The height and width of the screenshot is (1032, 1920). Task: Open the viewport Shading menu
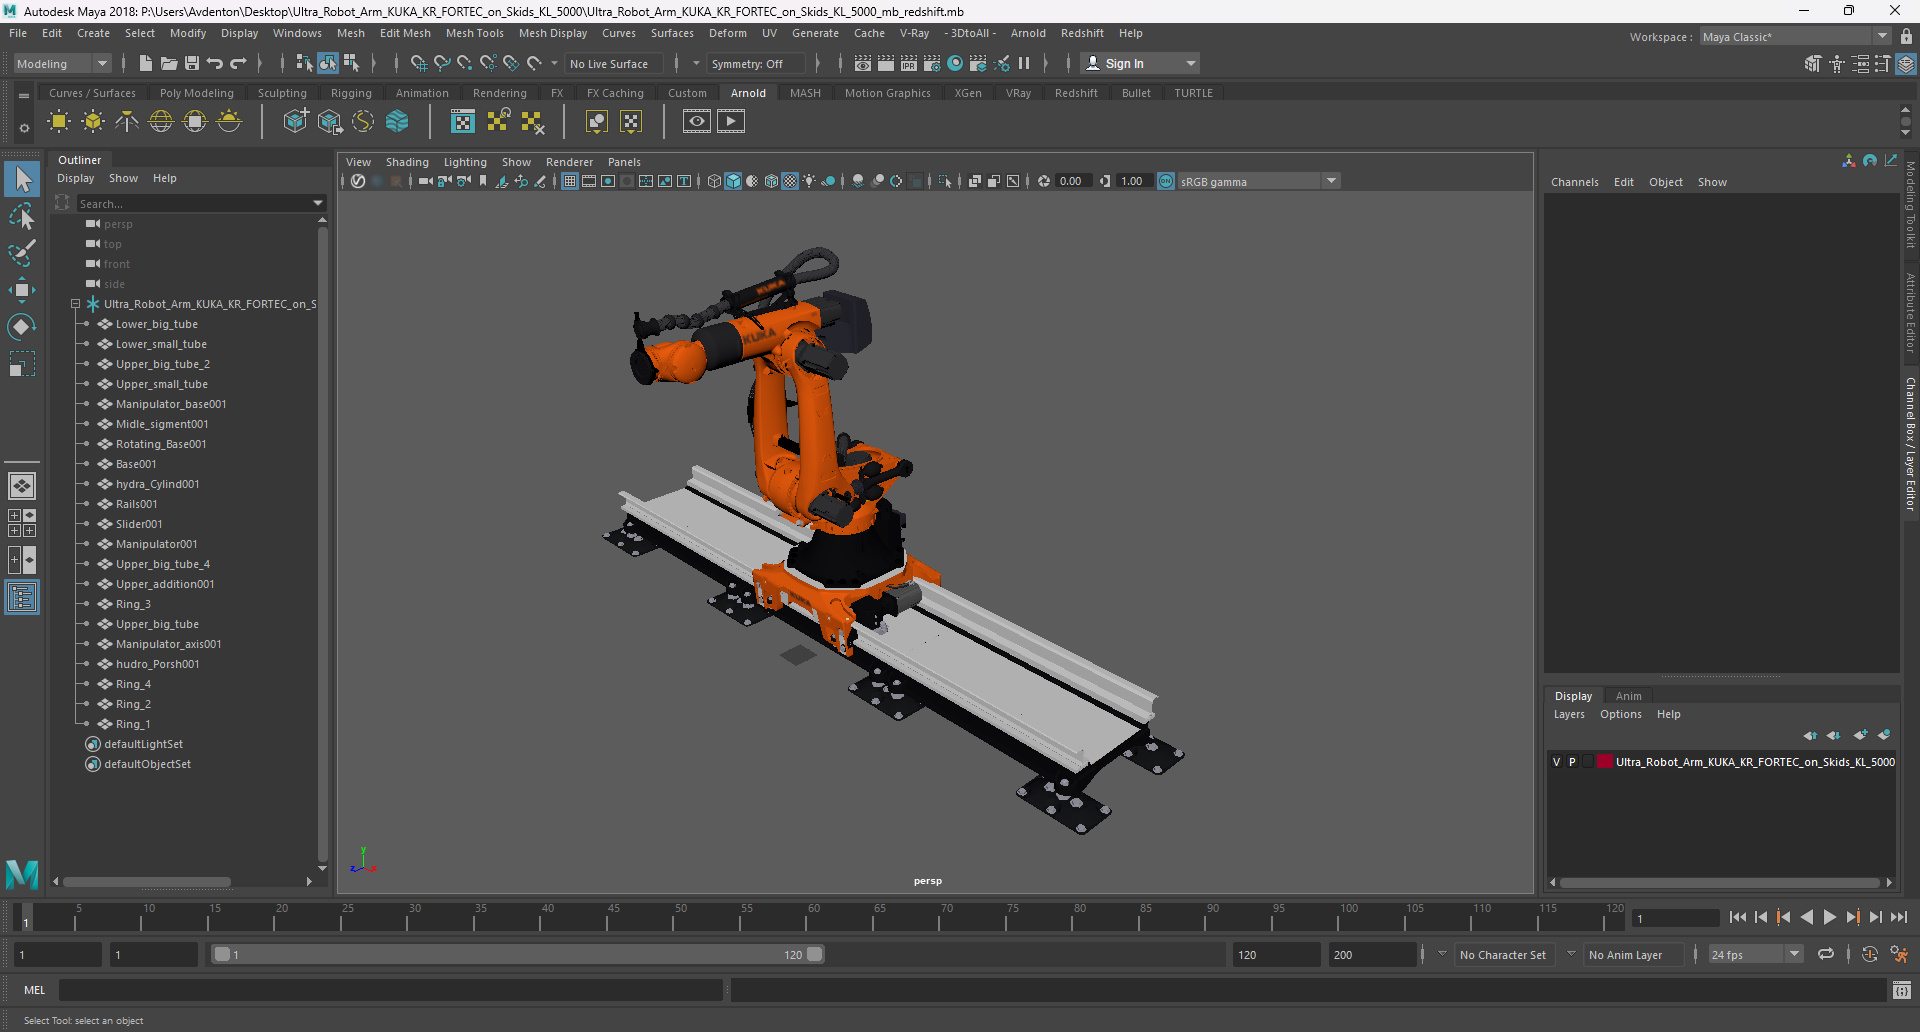(407, 162)
